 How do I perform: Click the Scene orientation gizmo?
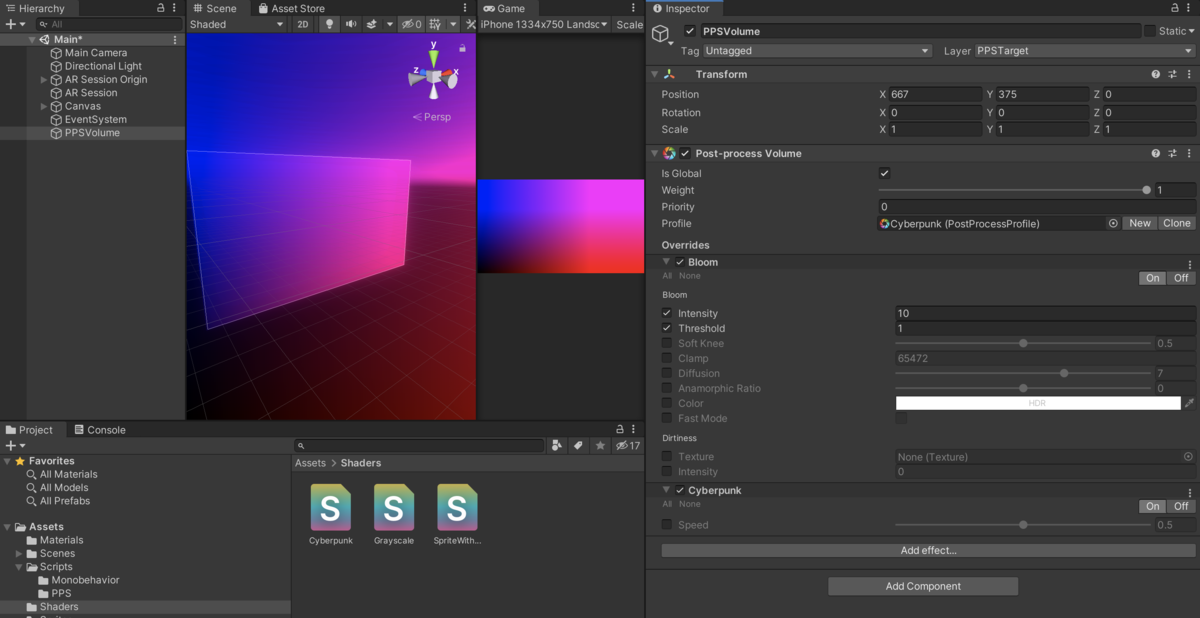(x=433, y=75)
